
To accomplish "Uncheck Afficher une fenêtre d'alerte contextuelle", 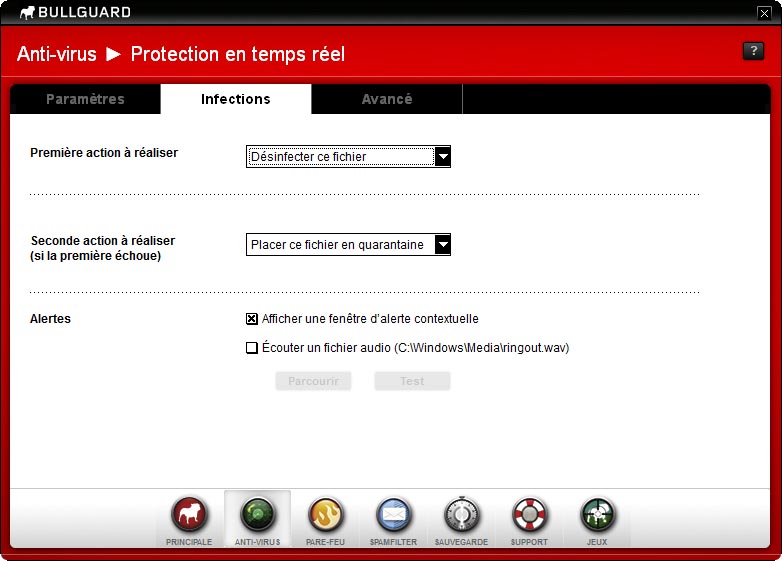I will pos(252,319).
